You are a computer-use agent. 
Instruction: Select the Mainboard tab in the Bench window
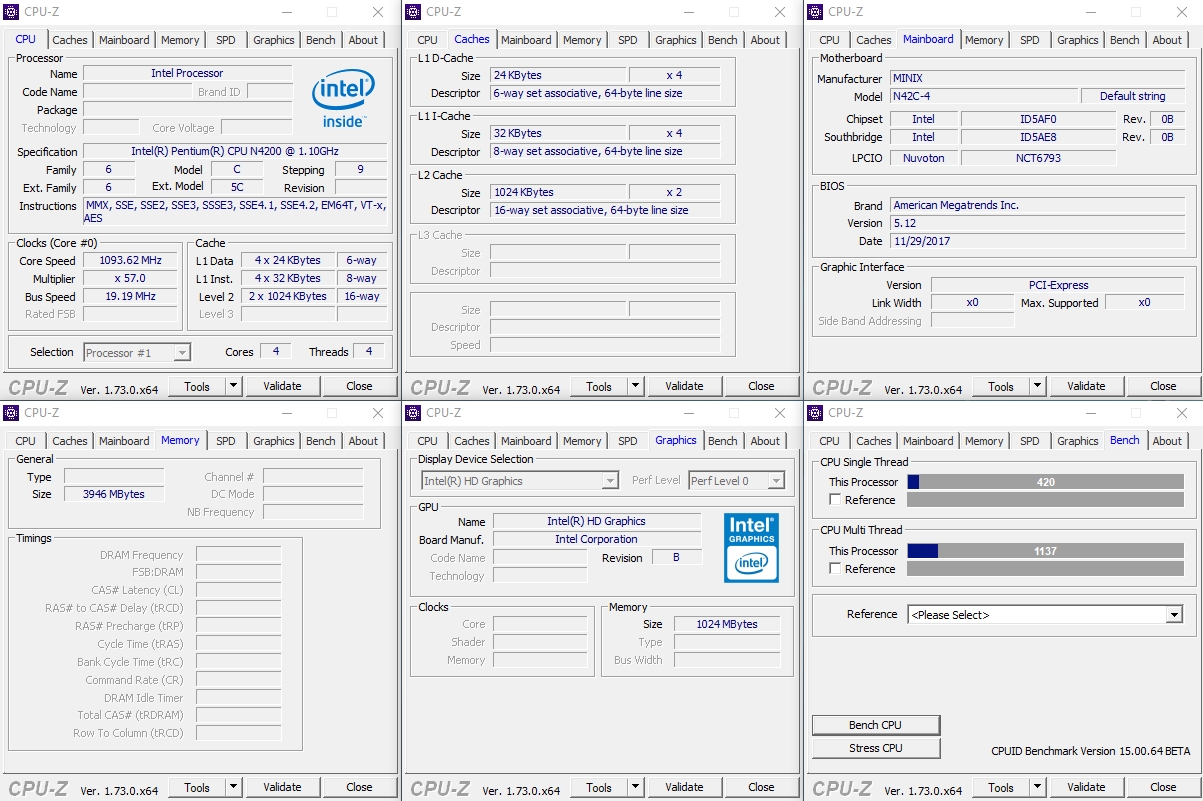(928, 441)
